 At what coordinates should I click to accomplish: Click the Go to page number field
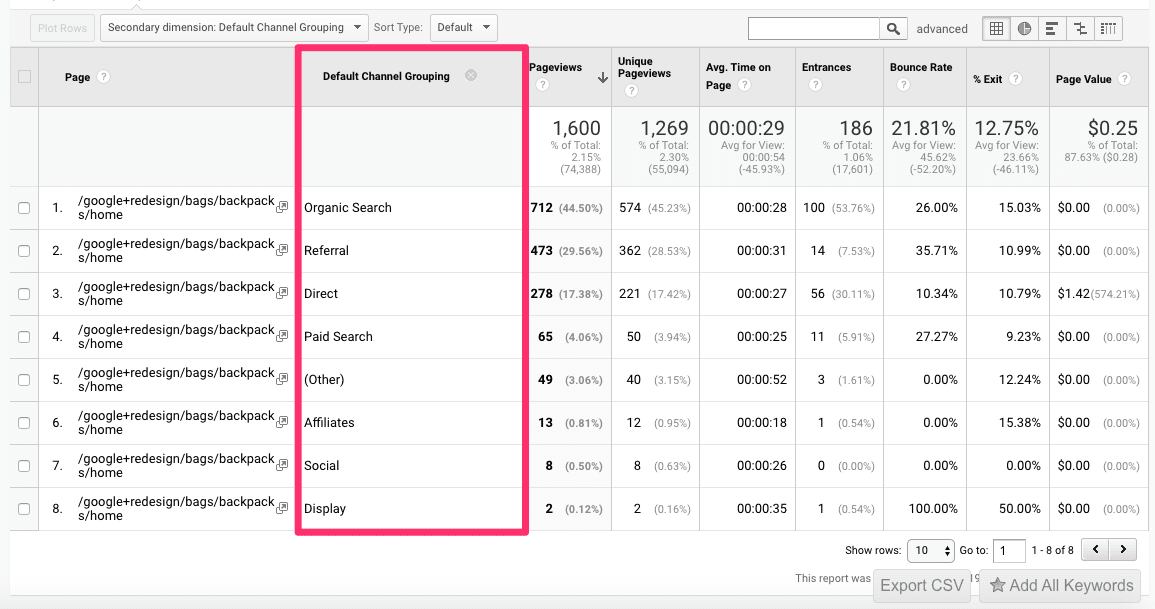tap(1009, 550)
